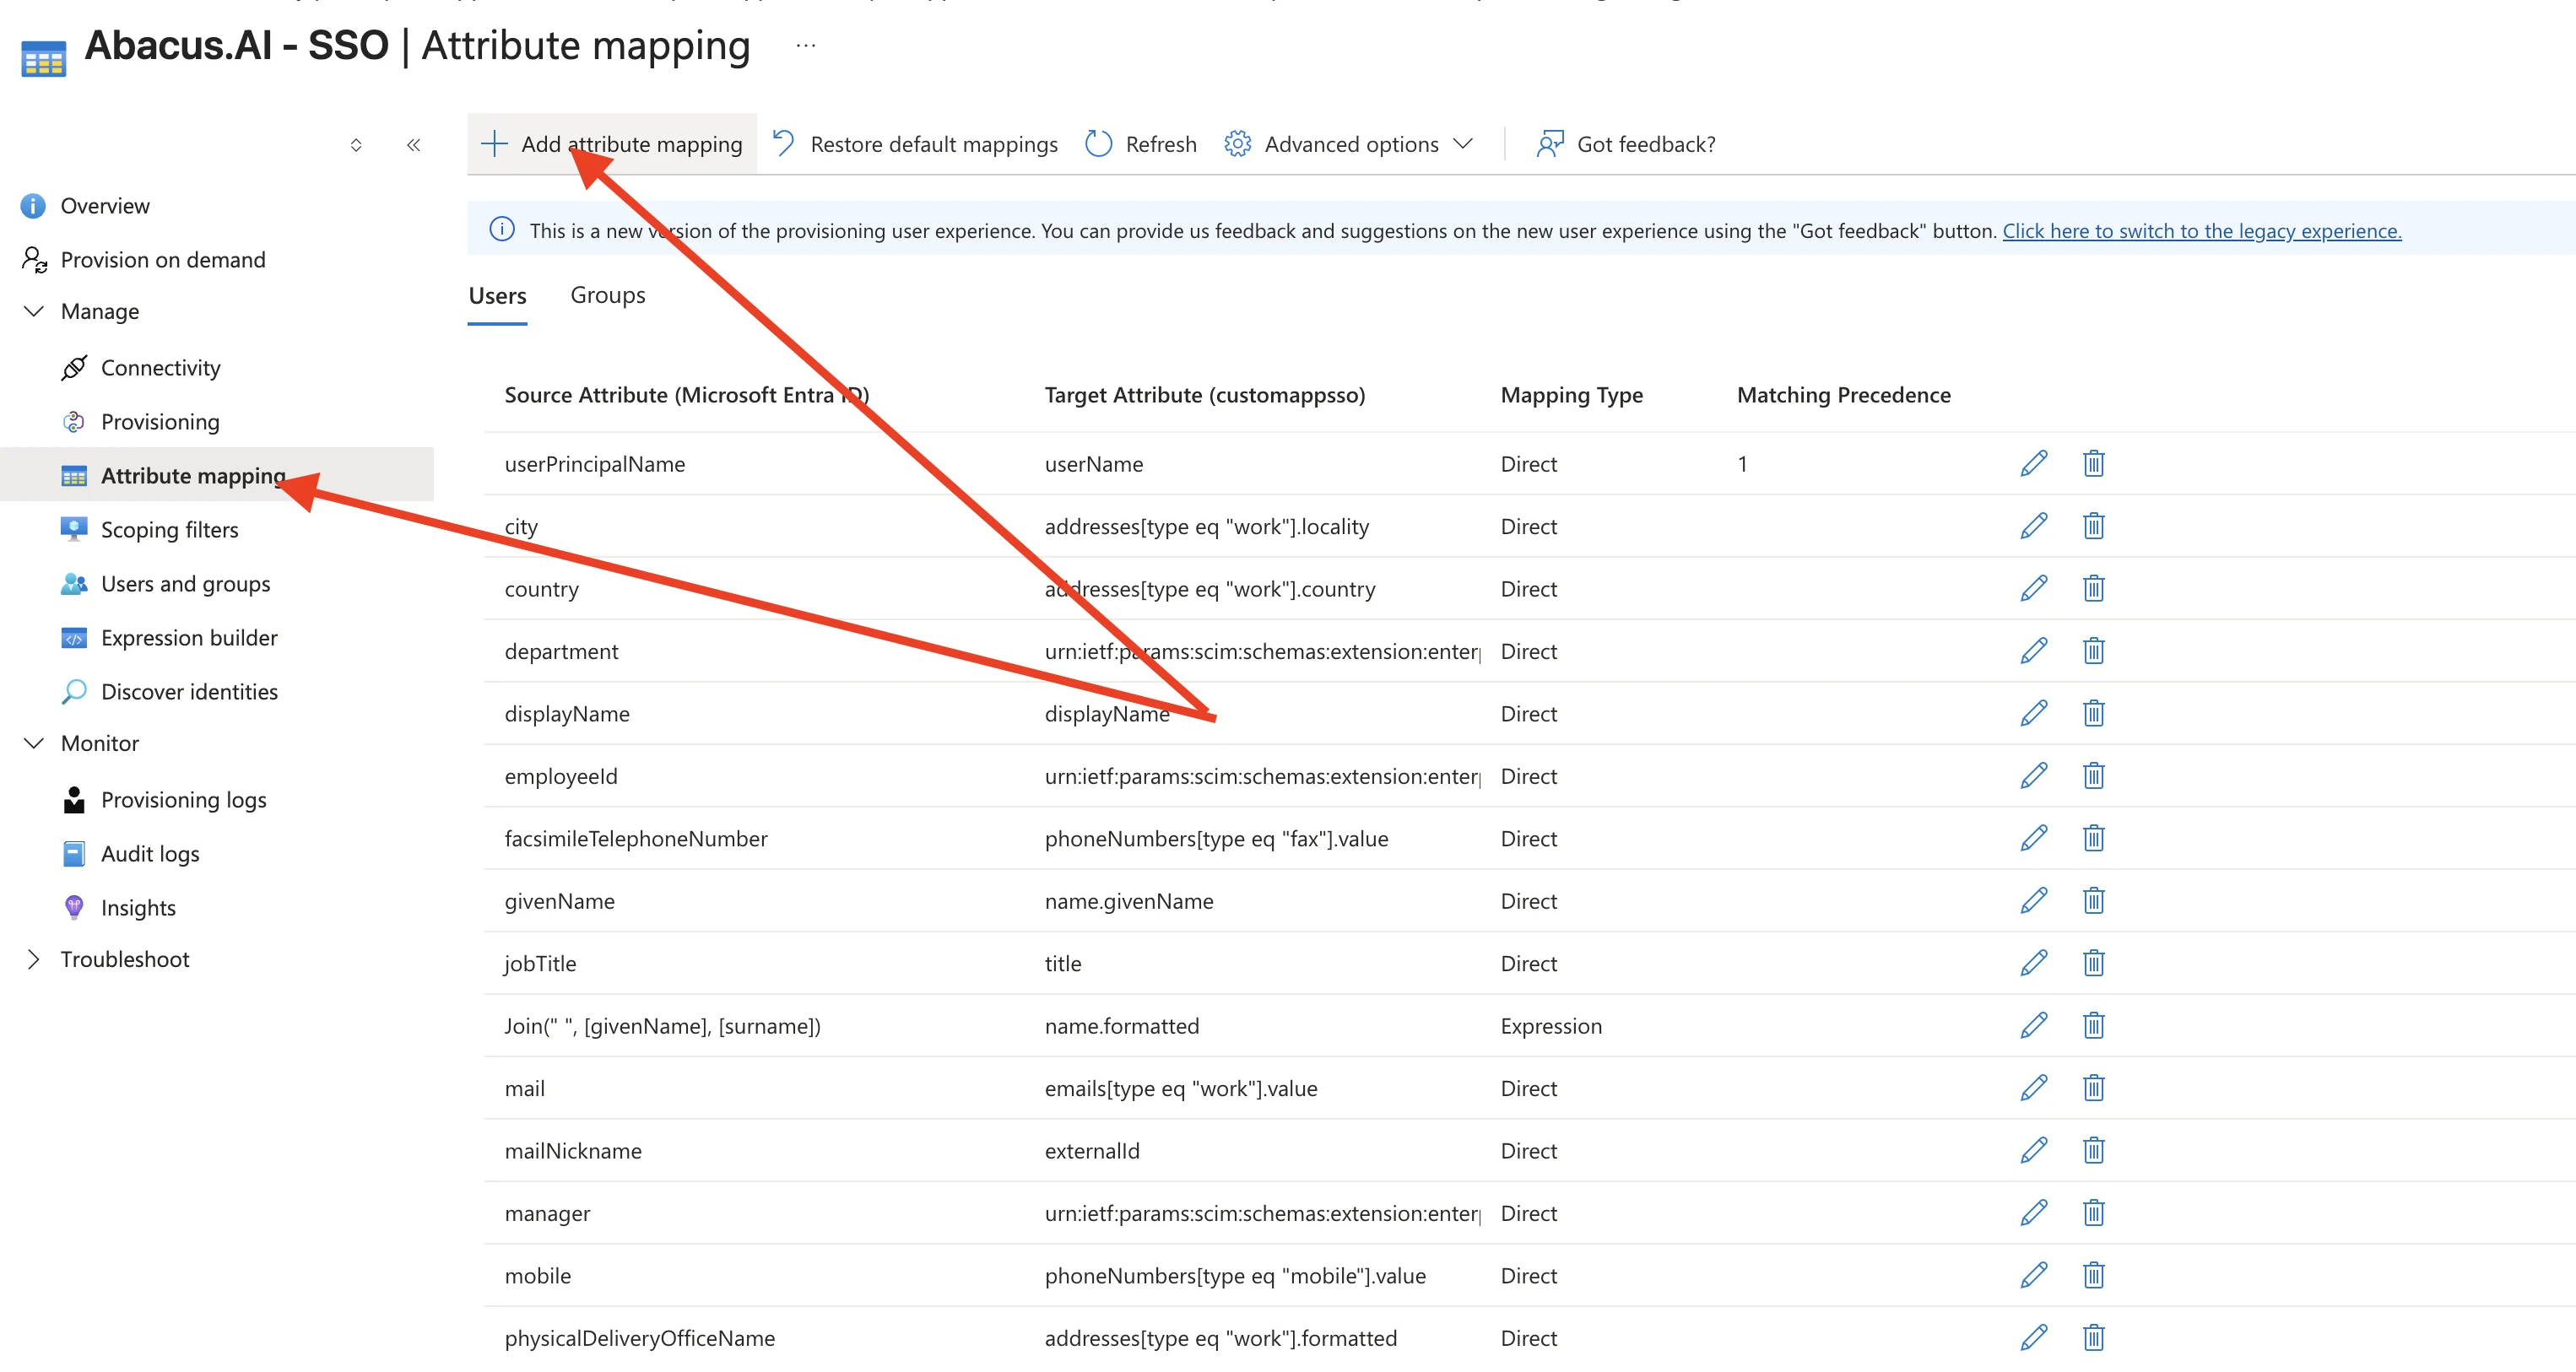Go to Connectivity settings
Viewport: 2576px width, 1372px height.
pos(160,368)
